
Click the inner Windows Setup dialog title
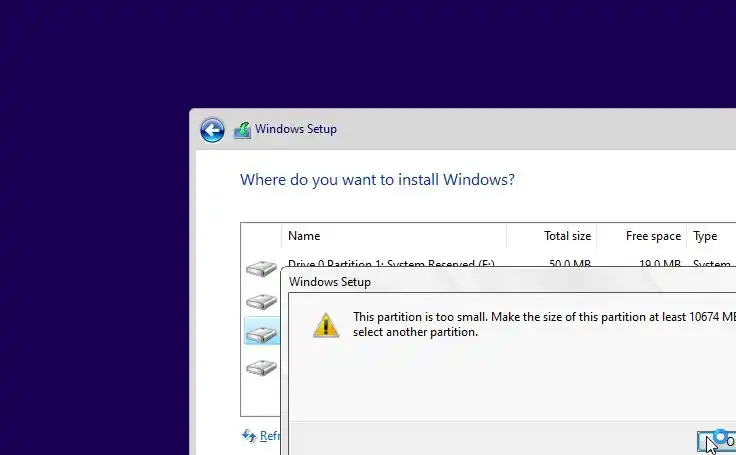click(330, 282)
